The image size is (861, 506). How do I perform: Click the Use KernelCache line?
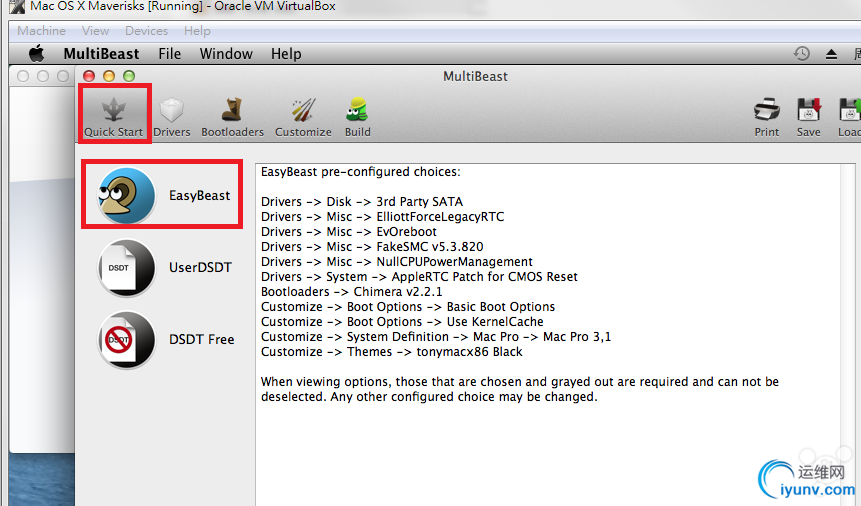point(402,321)
